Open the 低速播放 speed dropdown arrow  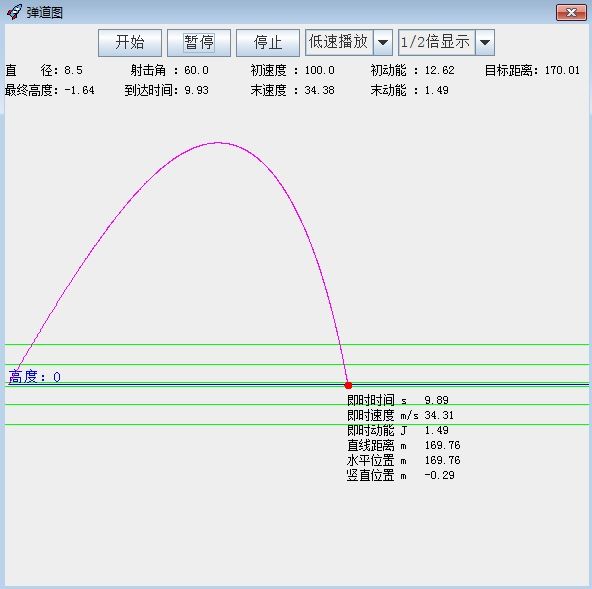tap(383, 43)
